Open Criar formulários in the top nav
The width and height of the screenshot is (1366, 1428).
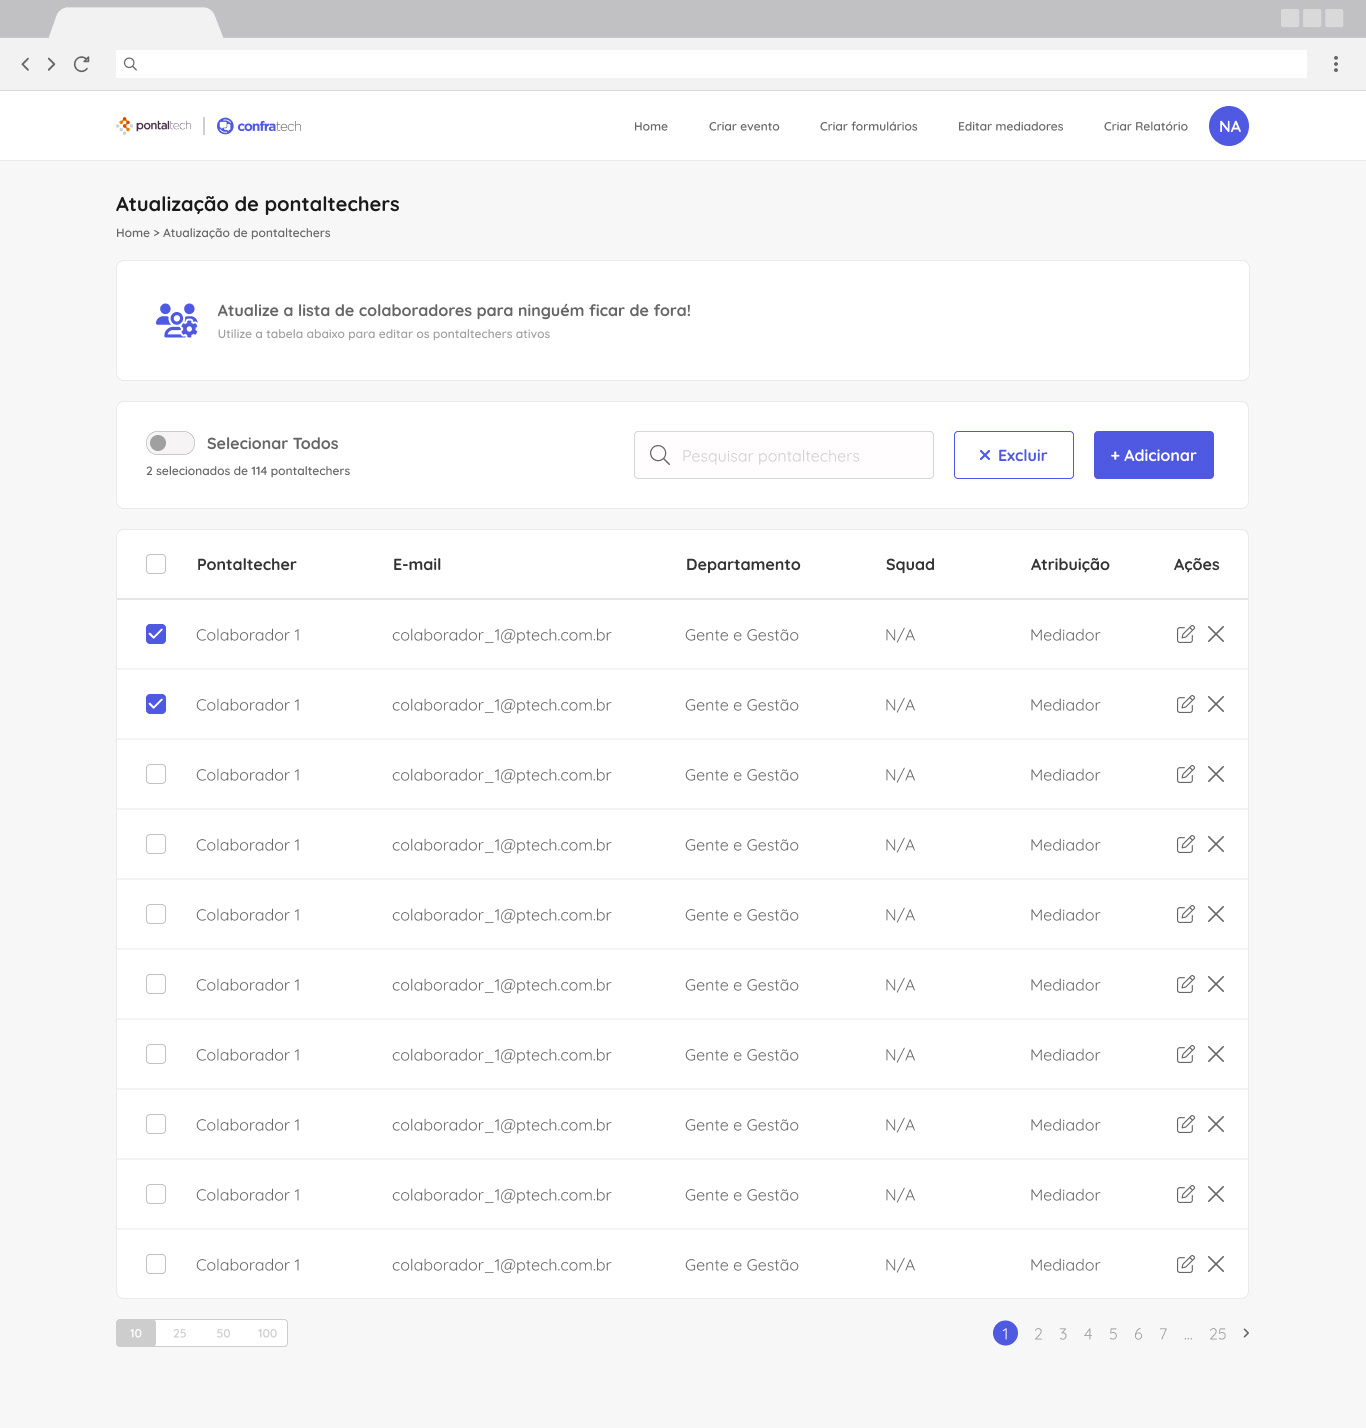(869, 126)
